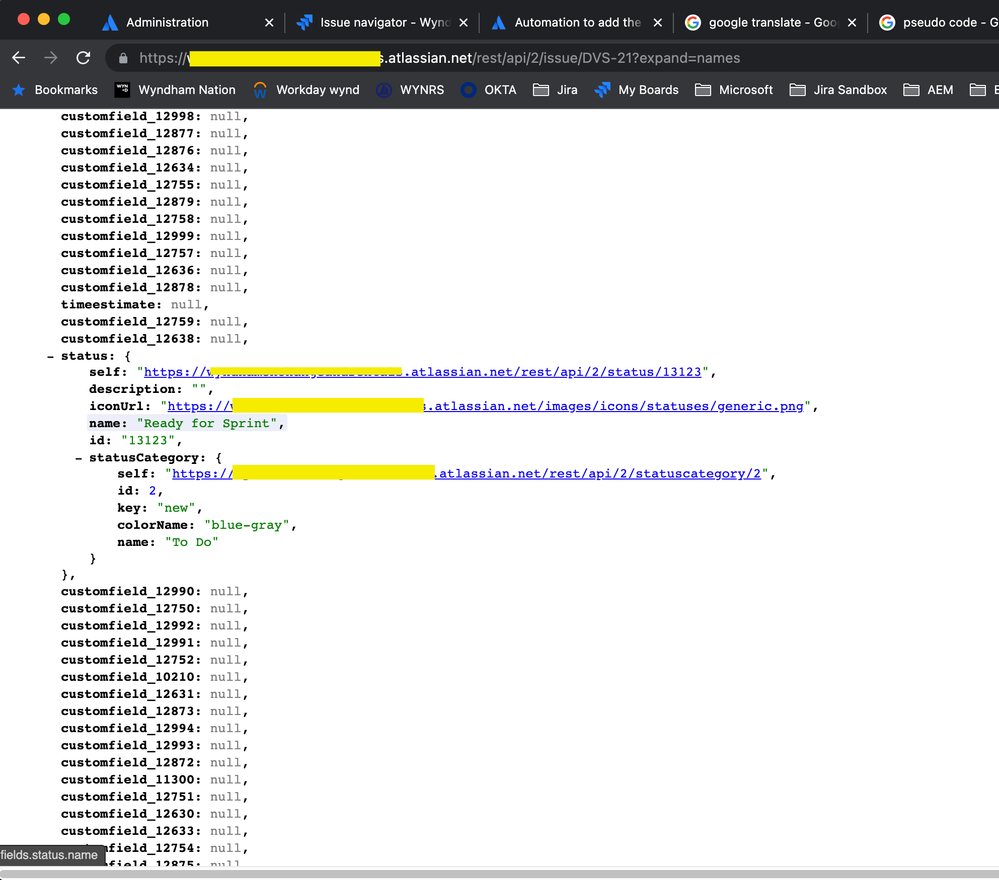Click the lock icon in address bar
Screen dimensions: 999x880
click(123, 58)
